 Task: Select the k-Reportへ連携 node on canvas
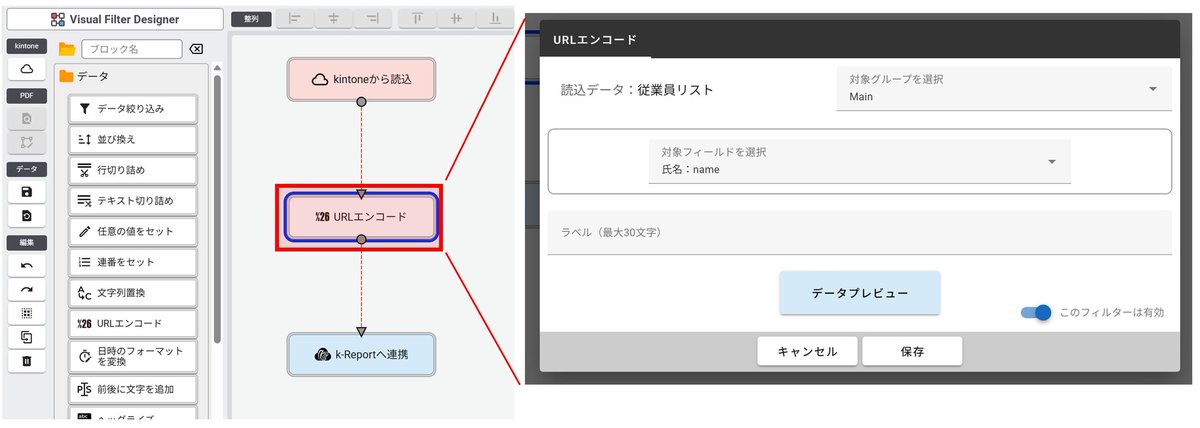click(x=361, y=354)
